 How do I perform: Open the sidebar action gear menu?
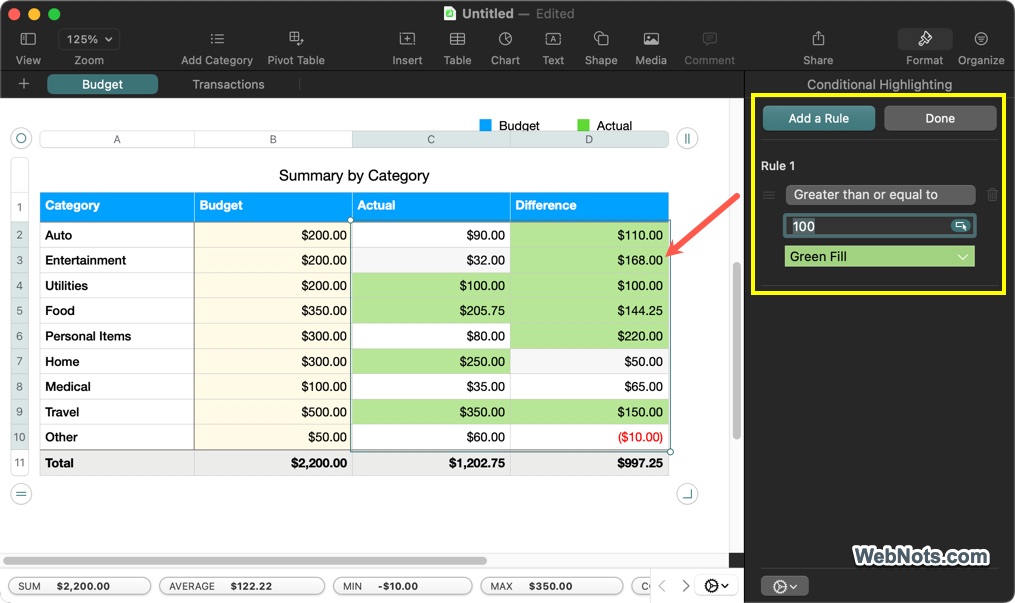click(x=785, y=586)
